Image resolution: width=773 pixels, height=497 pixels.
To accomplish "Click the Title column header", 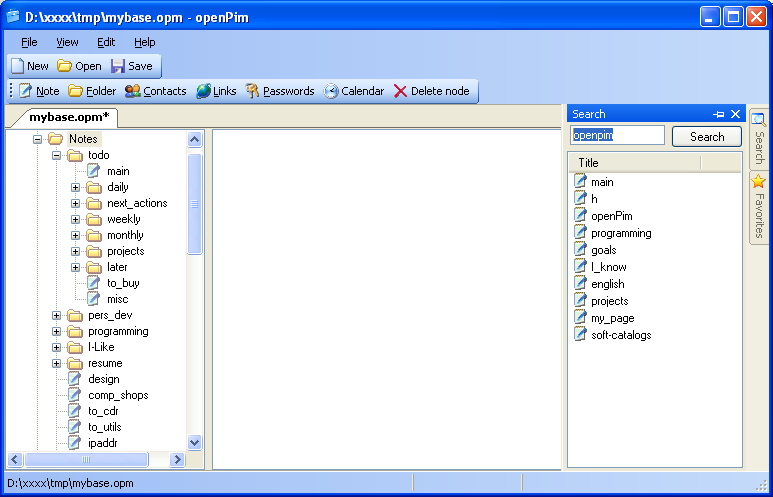I will (x=635, y=163).
